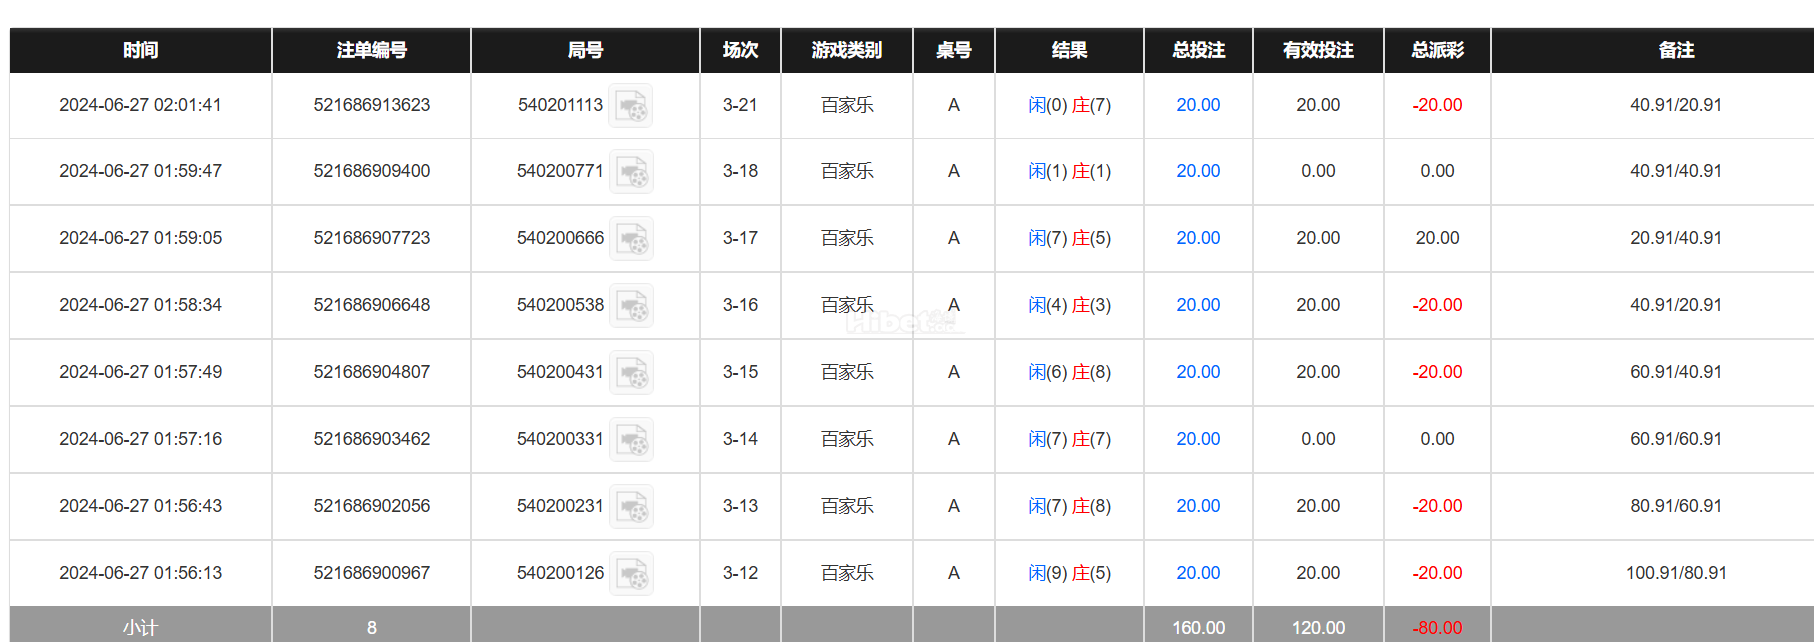Click the 总派彩 column header
This screenshot has width=1814, height=642.
click(x=1437, y=50)
